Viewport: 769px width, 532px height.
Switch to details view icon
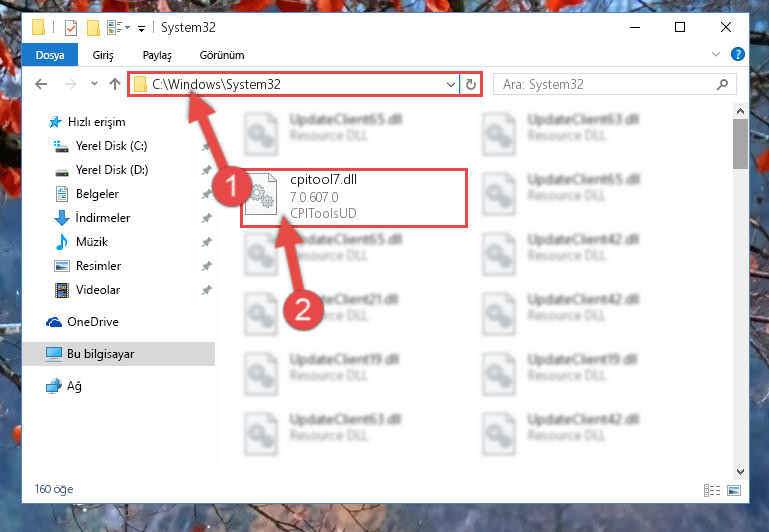[712, 490]
